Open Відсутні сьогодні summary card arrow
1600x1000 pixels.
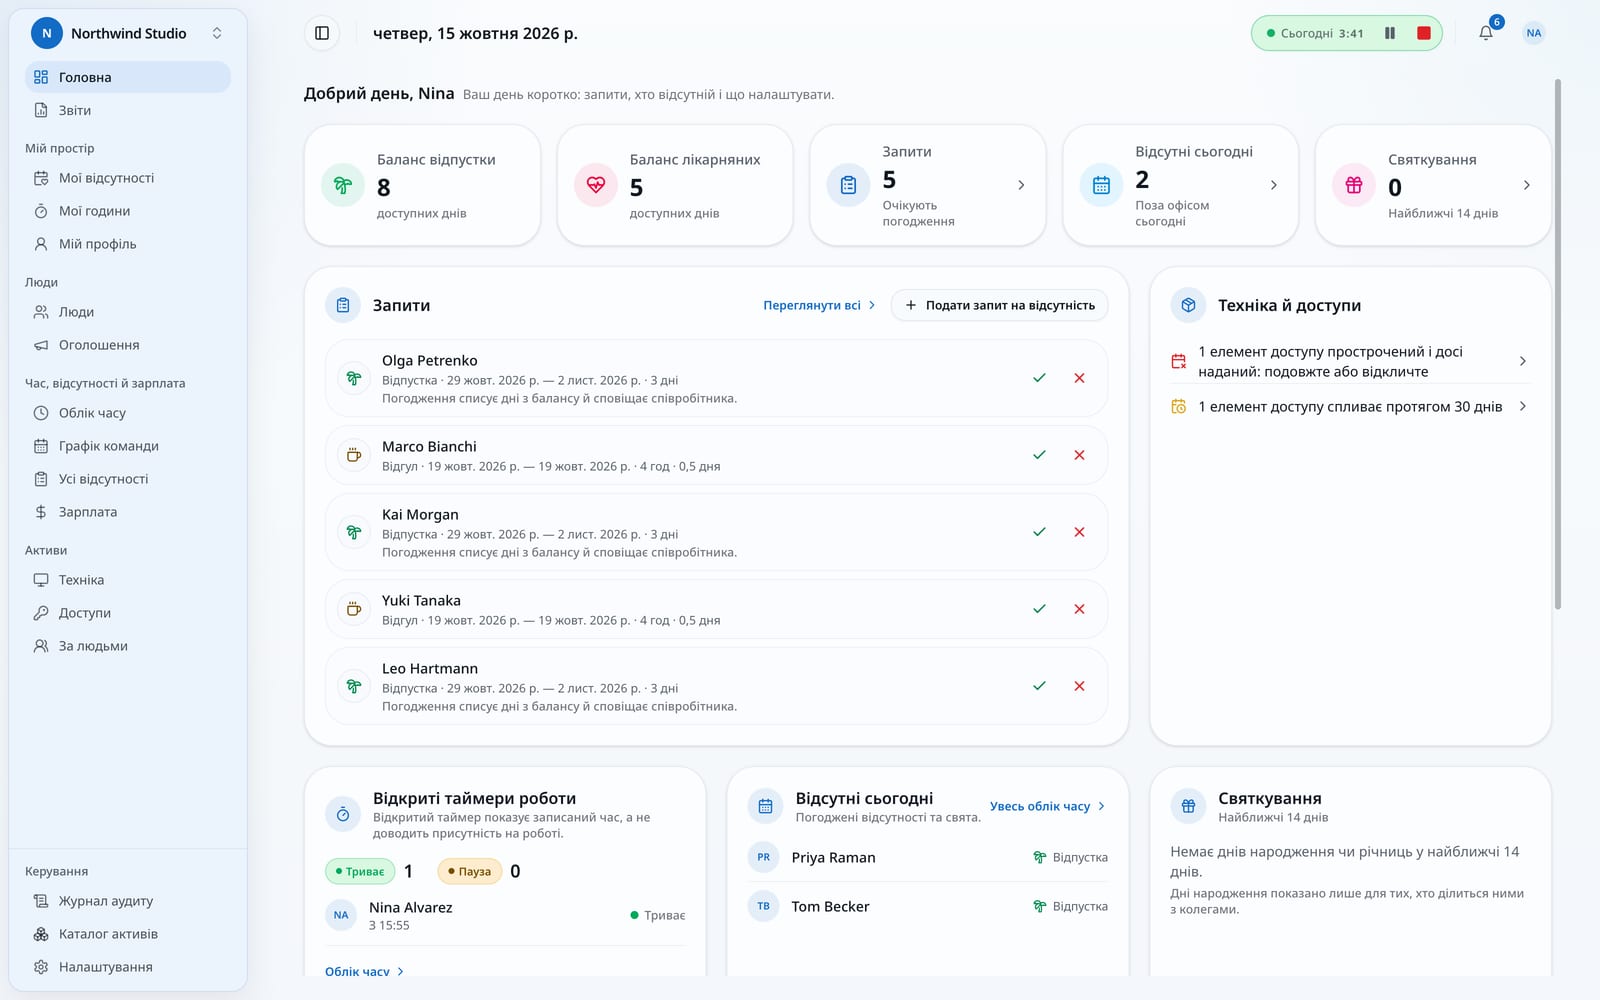(1273, 185)
